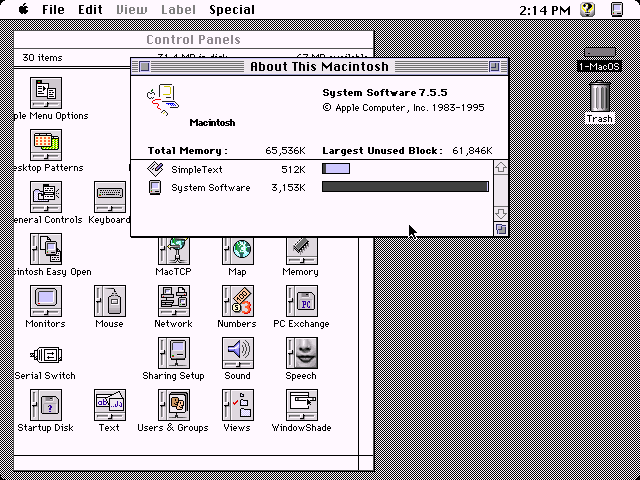Viewport: 640px width, 480px height.
Task: Select the Sharing Setup icon
Action: (174, 353)
